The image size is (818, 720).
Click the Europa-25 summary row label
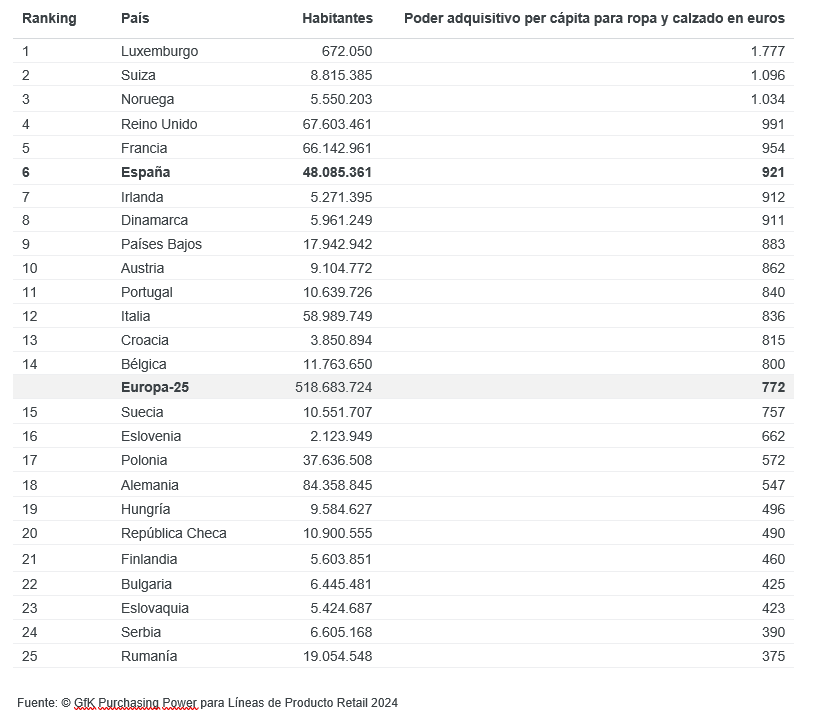155,387
